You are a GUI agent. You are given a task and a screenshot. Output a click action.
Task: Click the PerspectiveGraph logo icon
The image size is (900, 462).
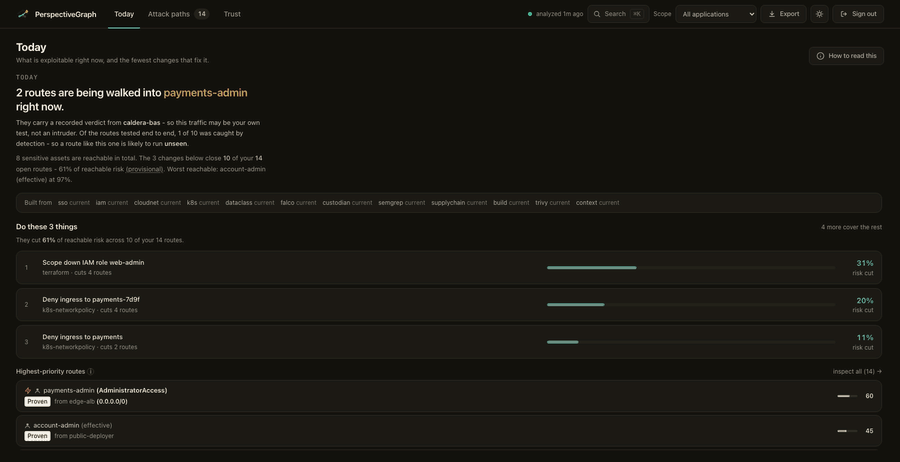[x=23, y=14]
